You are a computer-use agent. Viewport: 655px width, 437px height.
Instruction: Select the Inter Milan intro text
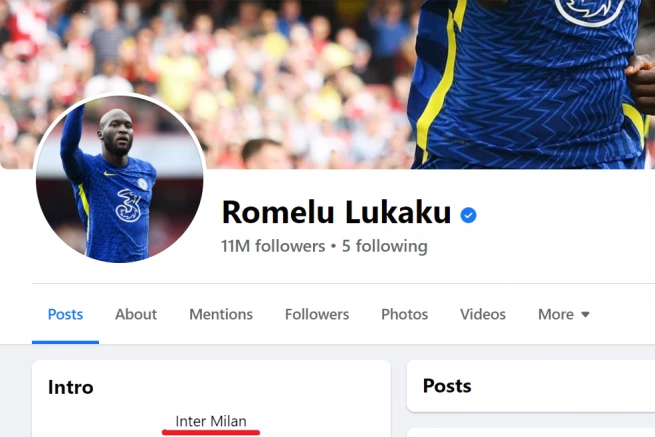[x=211, y=421]
